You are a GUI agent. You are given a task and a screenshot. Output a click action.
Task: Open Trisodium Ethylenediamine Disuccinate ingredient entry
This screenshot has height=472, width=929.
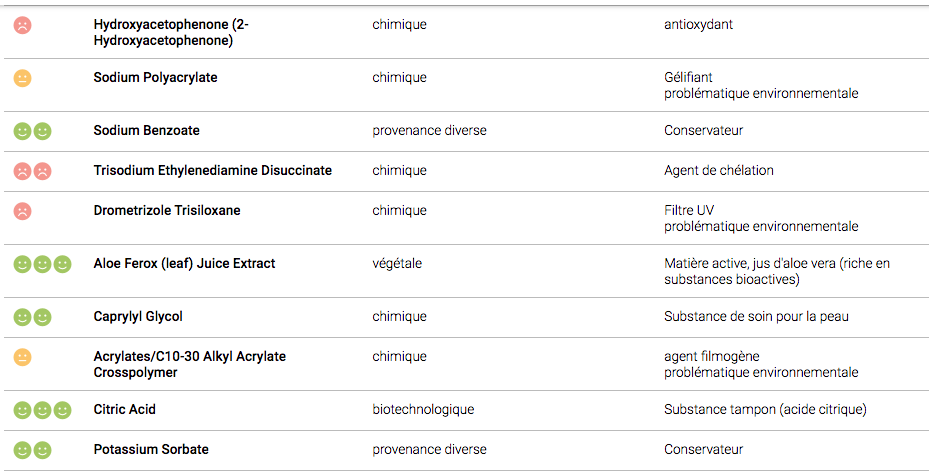click(212, 171)
